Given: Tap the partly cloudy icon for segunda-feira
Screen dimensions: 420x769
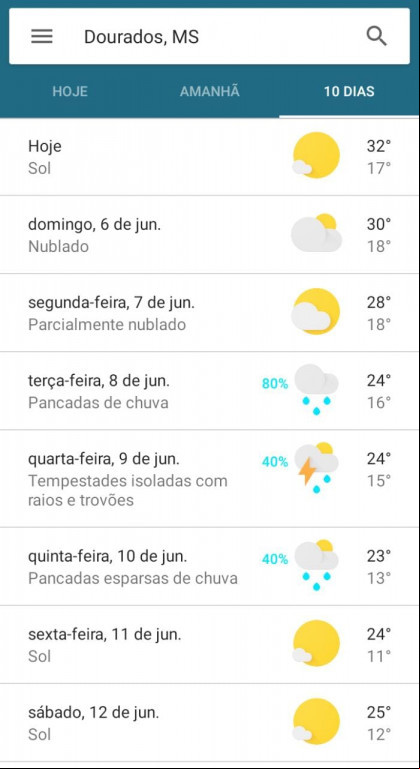Looking at the screenshot, I should click(x=315, y=311).
